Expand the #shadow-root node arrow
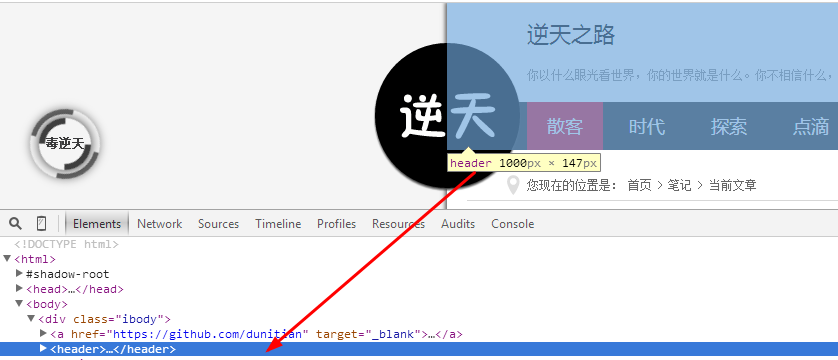The height and width of the screenshot is (360, 838). pos(20,274)
